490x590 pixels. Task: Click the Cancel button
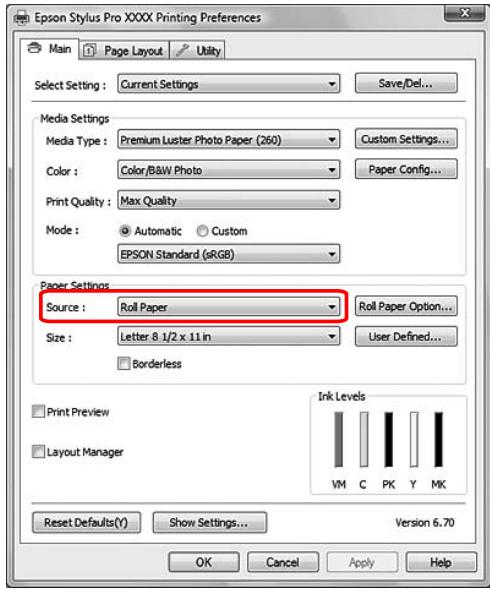point(283,562)
